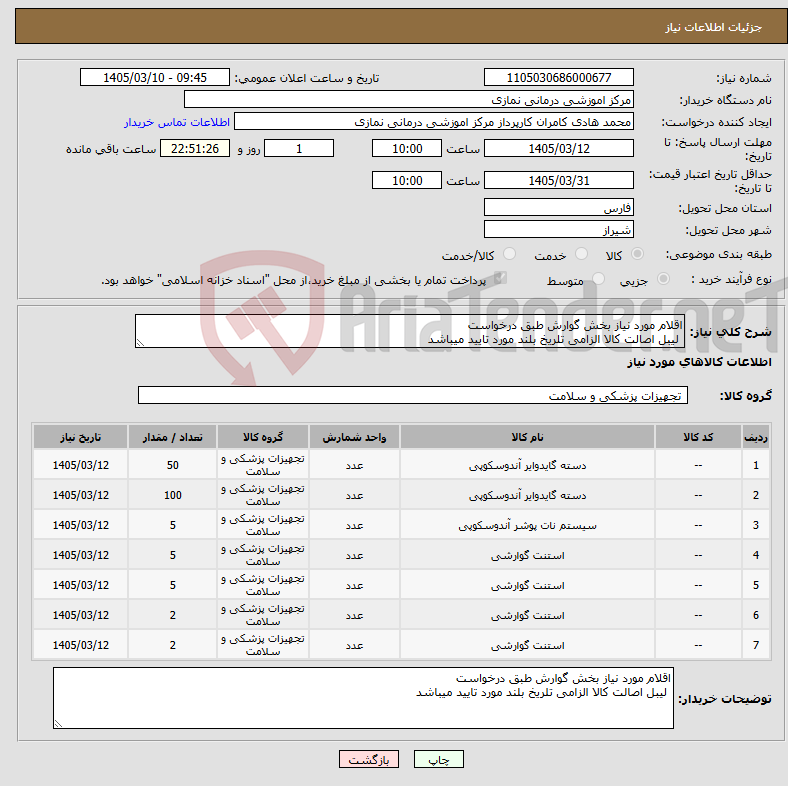
Task: Select the کالا radio button
Action: 637,254
